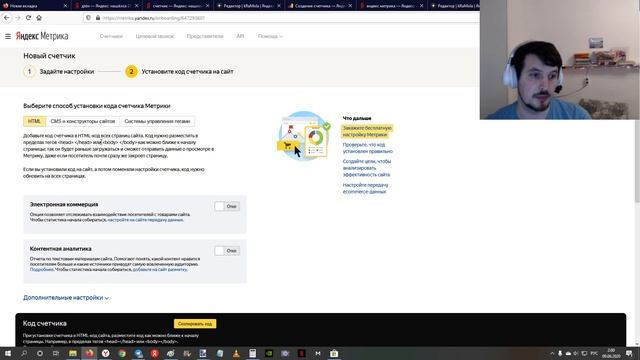The width and height of the screenshot is (640, 360).
Task: Open the browser home page icon
Action: (39, 18)
